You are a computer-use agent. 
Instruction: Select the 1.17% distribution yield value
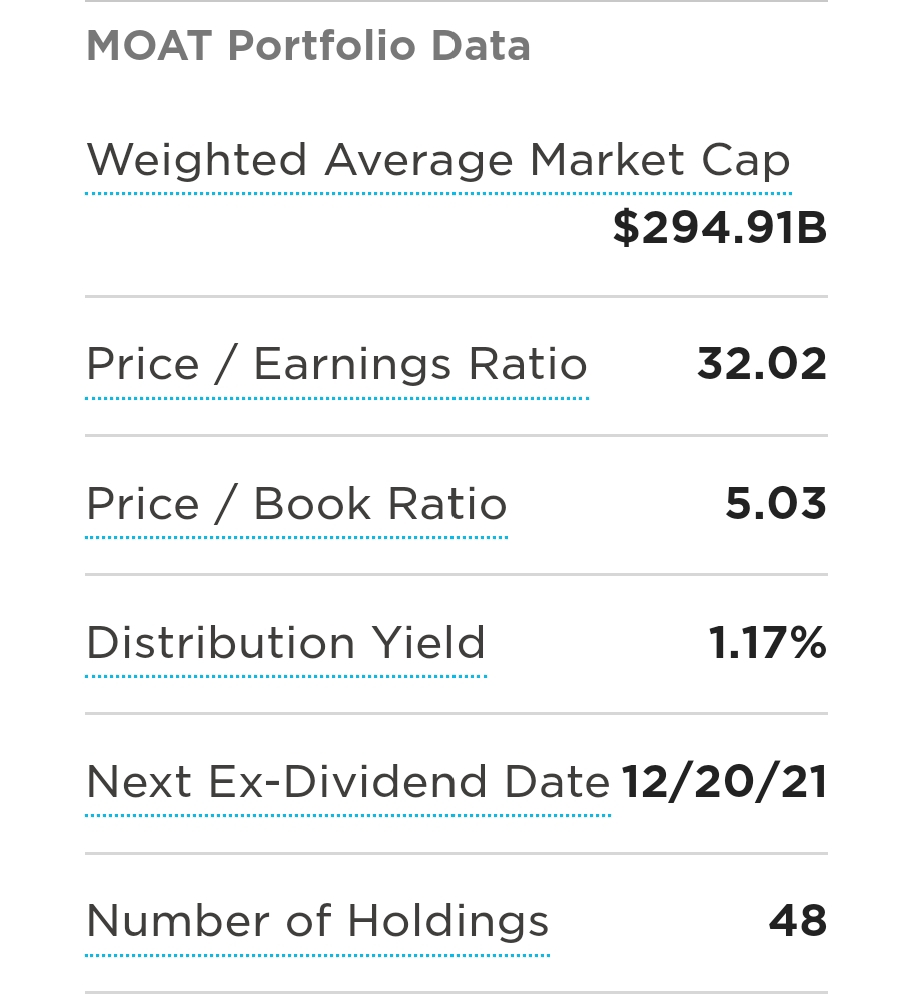coord(768,642)
